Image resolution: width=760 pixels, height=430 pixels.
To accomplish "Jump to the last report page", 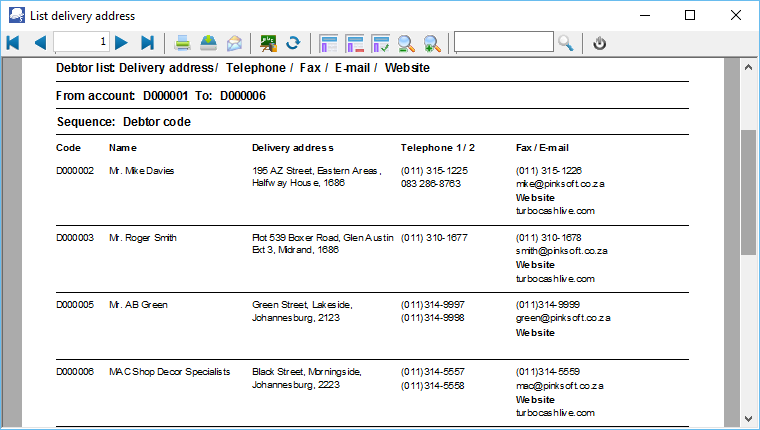I will click(147, 42).
